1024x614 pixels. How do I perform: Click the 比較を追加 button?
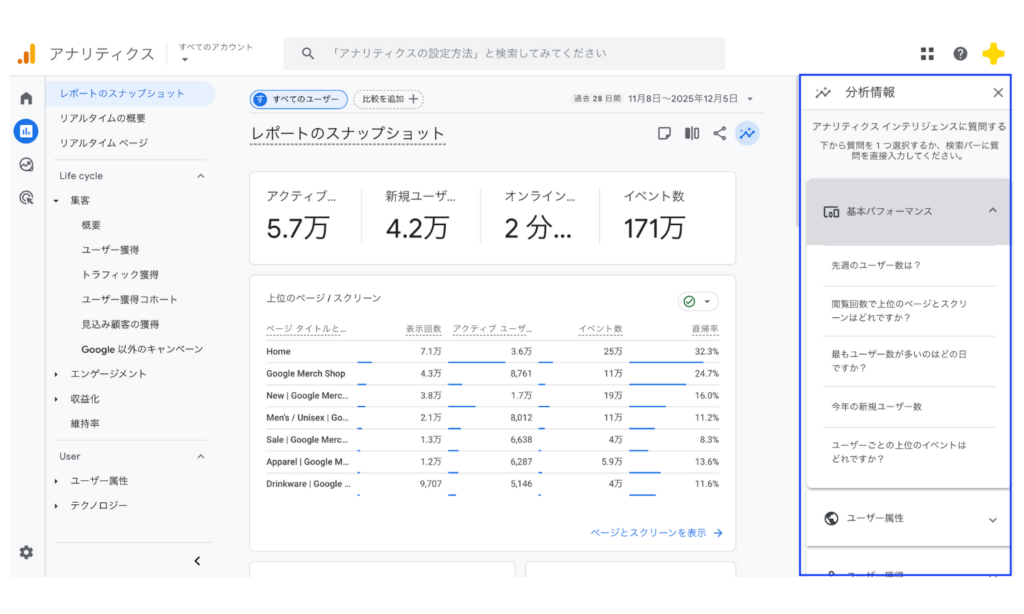pyautogui.click(x=388, y=100)
